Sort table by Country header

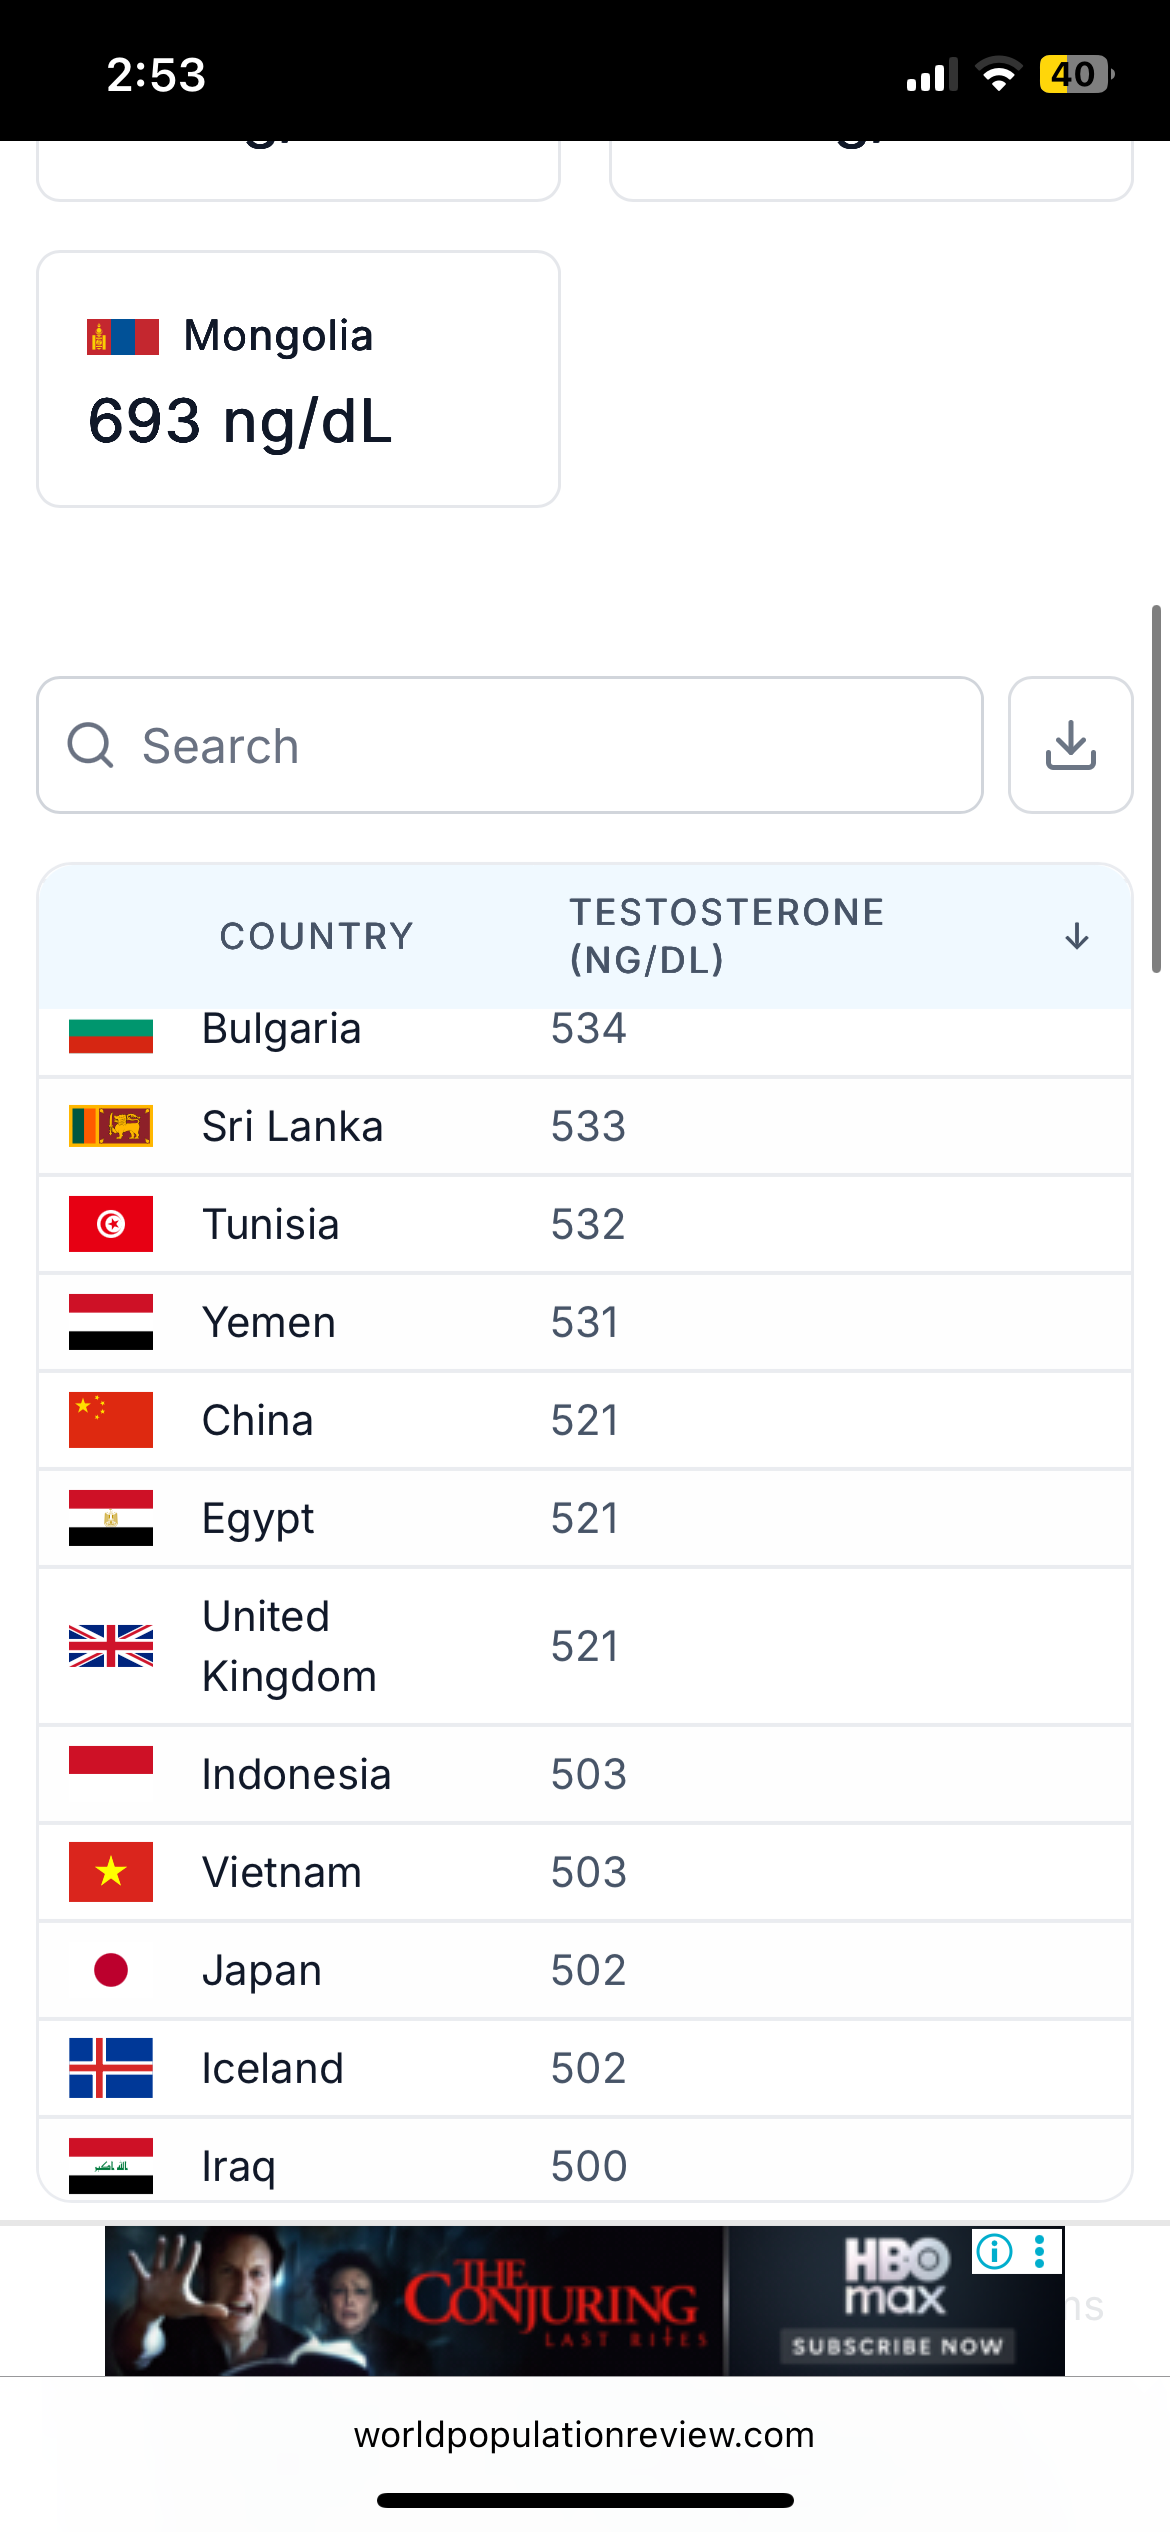316,936
